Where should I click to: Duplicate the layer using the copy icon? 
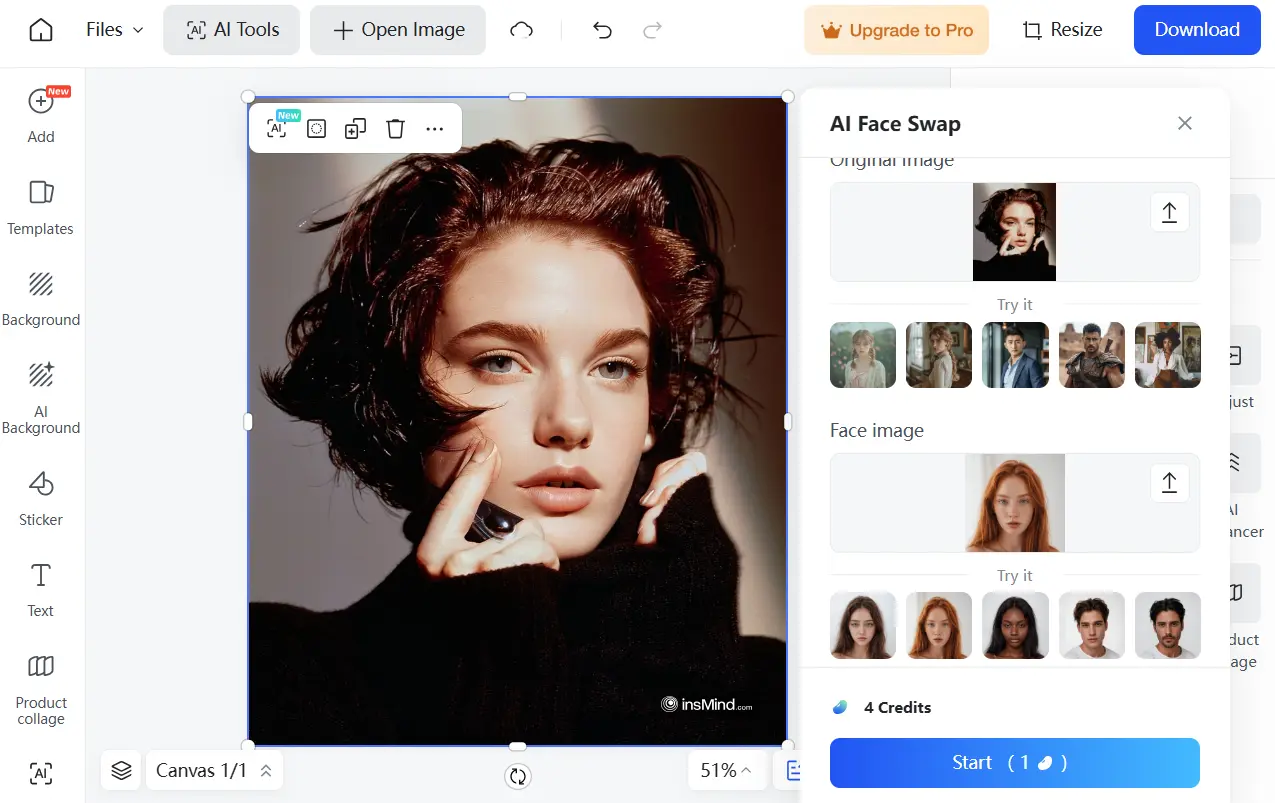click(355, 129)
